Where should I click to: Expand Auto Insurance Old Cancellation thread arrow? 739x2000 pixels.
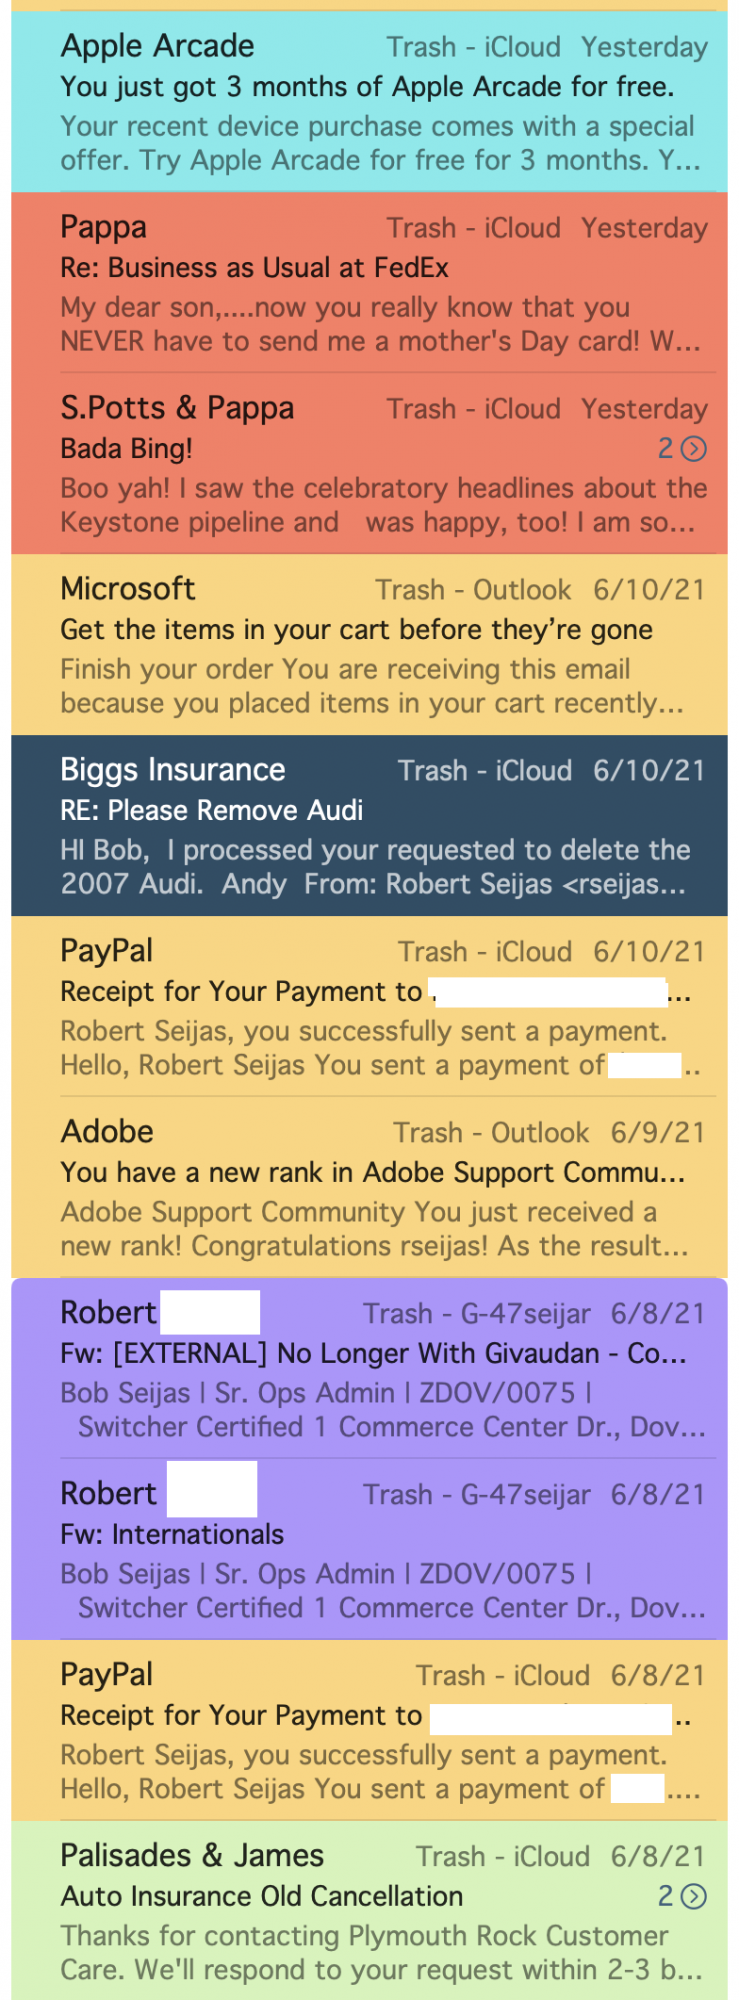click(x=693, y=1896)
